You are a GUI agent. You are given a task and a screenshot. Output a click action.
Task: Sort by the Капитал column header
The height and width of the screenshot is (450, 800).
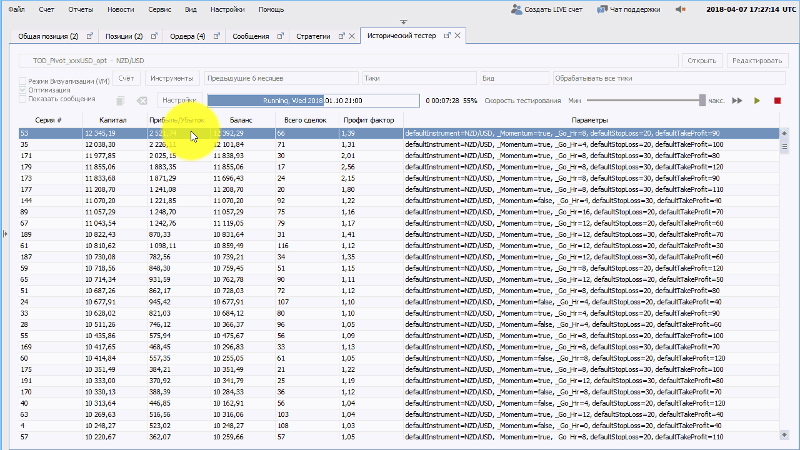pyautogui.click(x=113, y=120)
